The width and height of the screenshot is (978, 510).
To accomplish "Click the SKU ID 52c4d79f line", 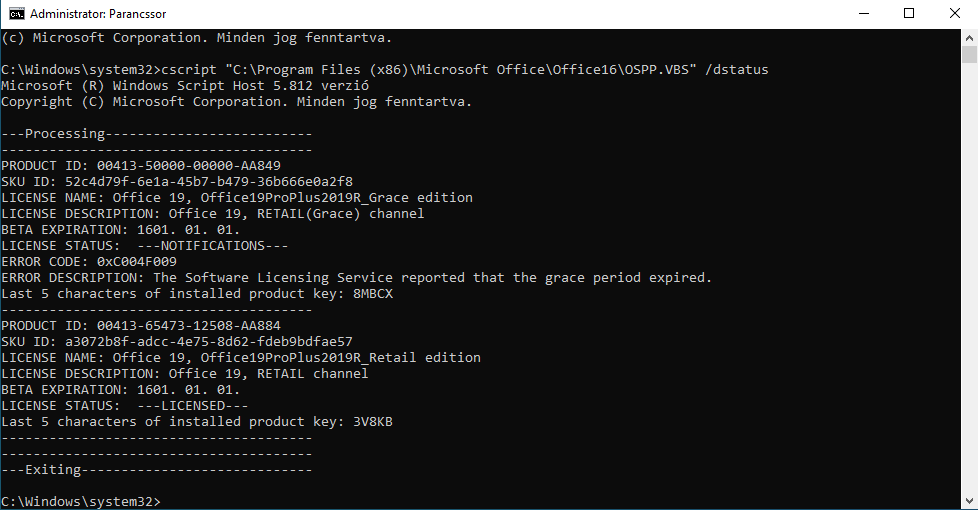I will (x=177, y=182).
